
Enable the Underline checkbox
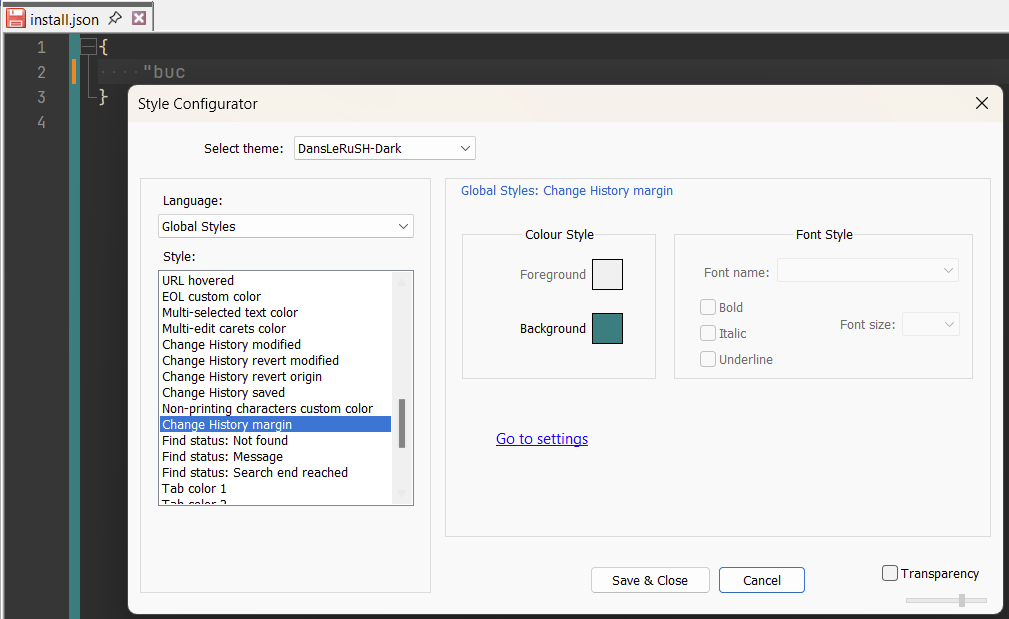(708, 359)
